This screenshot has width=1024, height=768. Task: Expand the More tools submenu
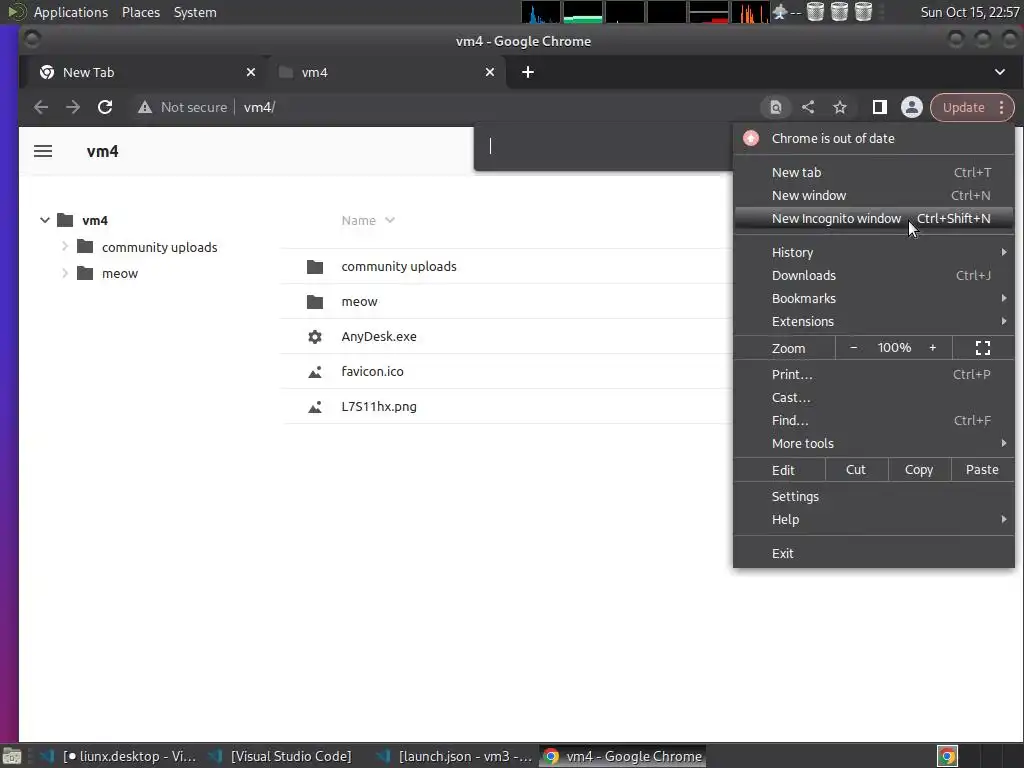pyautogui.click(x=874, y=443)
